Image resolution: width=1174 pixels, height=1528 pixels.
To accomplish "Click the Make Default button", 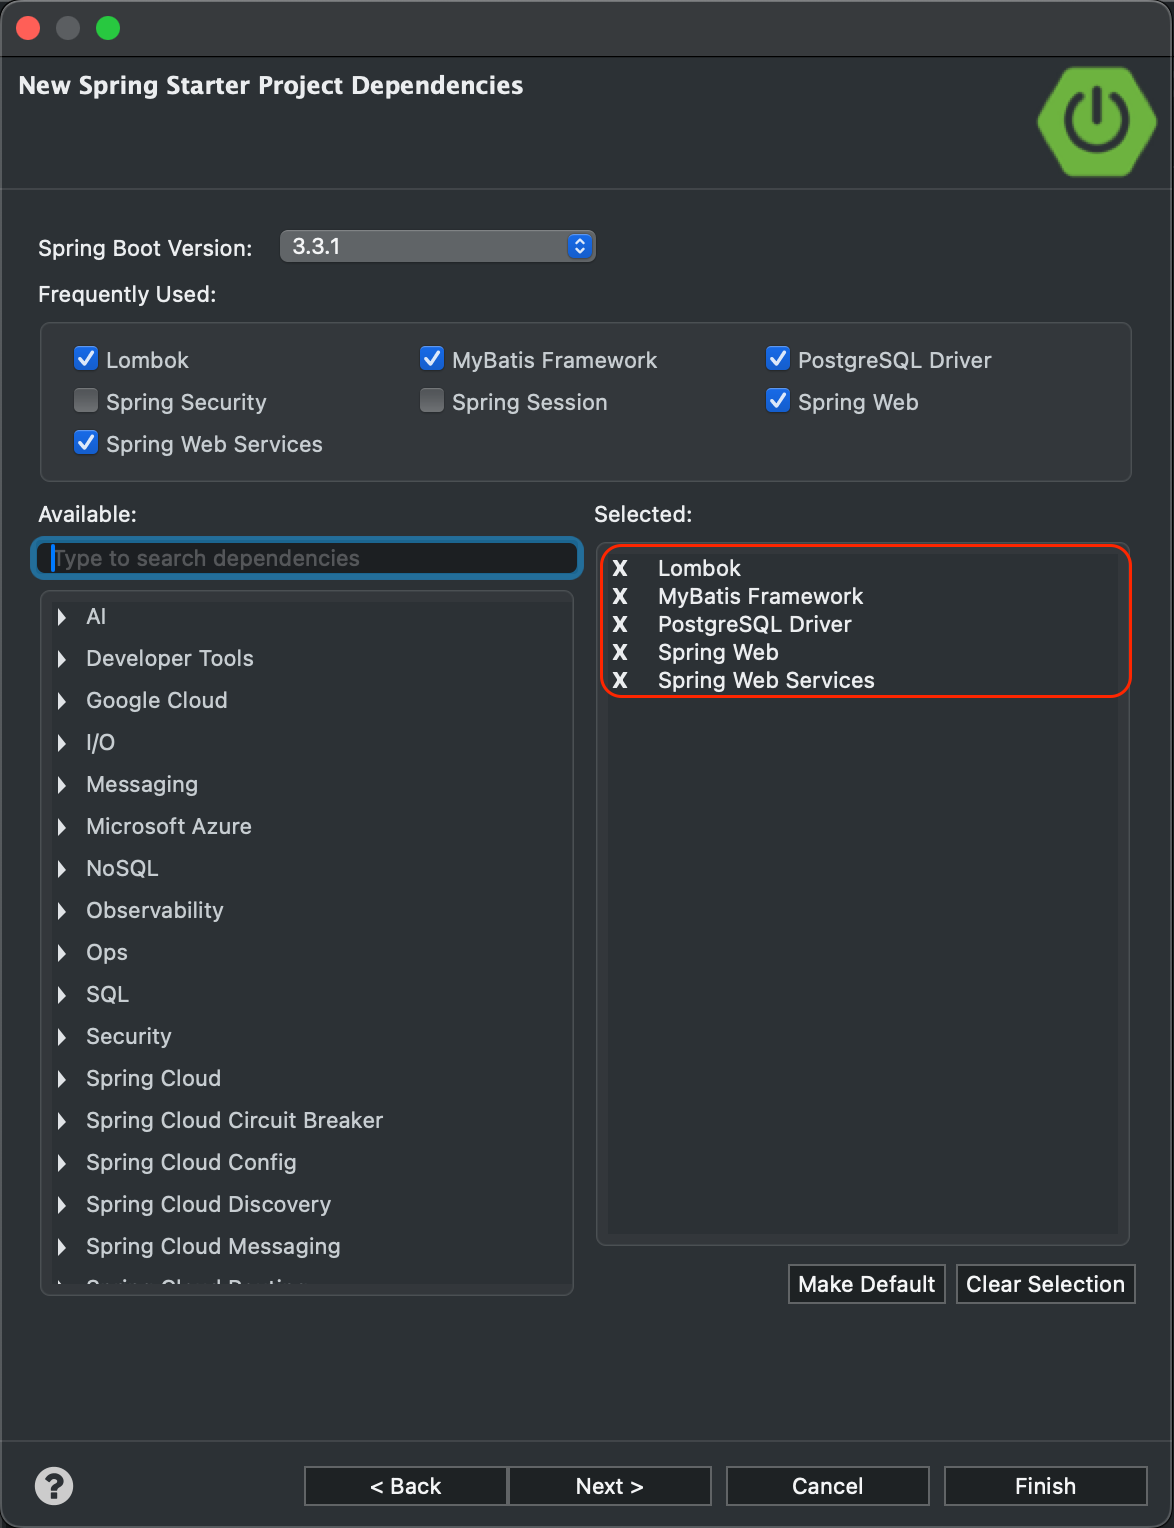I will 866,1284.
